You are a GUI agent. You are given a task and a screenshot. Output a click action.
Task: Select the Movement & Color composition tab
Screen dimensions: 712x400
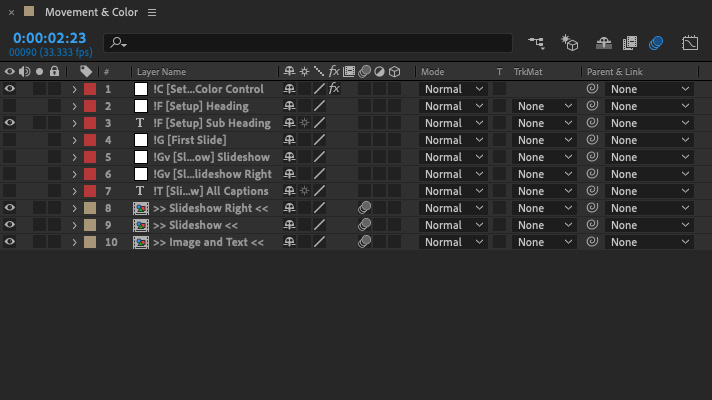(x=91, y=12)
